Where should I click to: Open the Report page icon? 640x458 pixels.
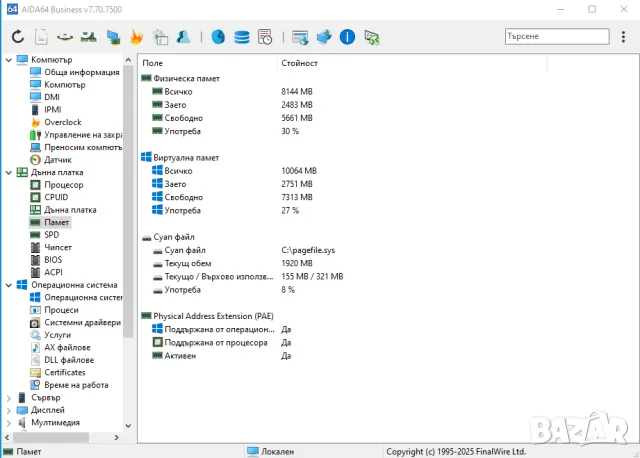point(41,37)
